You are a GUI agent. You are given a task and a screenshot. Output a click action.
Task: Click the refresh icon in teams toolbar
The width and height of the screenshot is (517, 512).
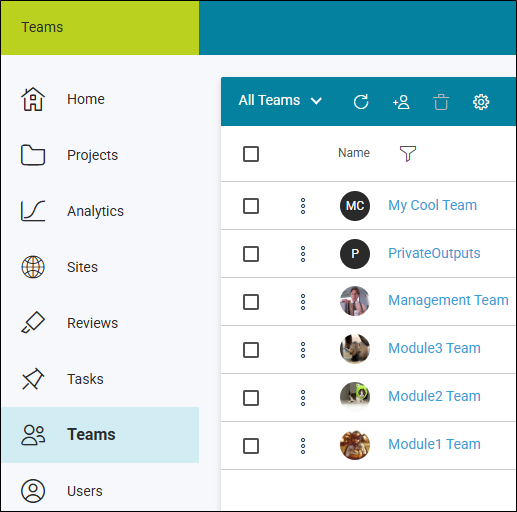pyautogui.click(x=361, y=102)
